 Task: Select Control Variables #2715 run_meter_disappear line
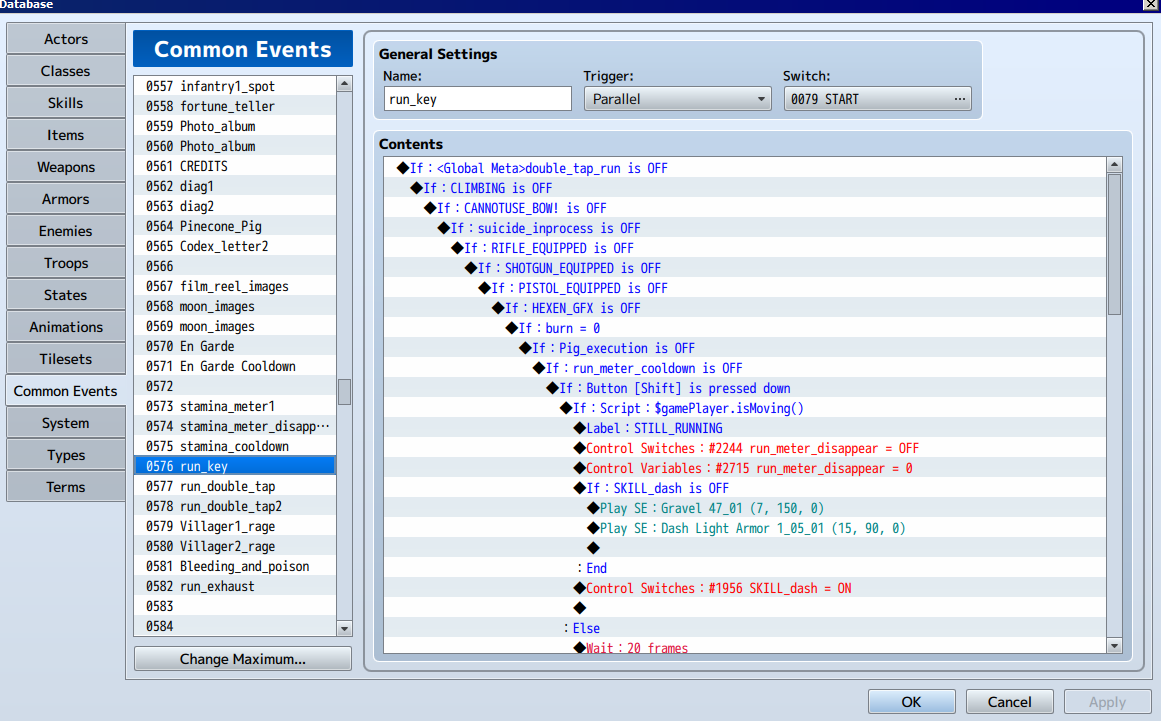coord(746,468)
